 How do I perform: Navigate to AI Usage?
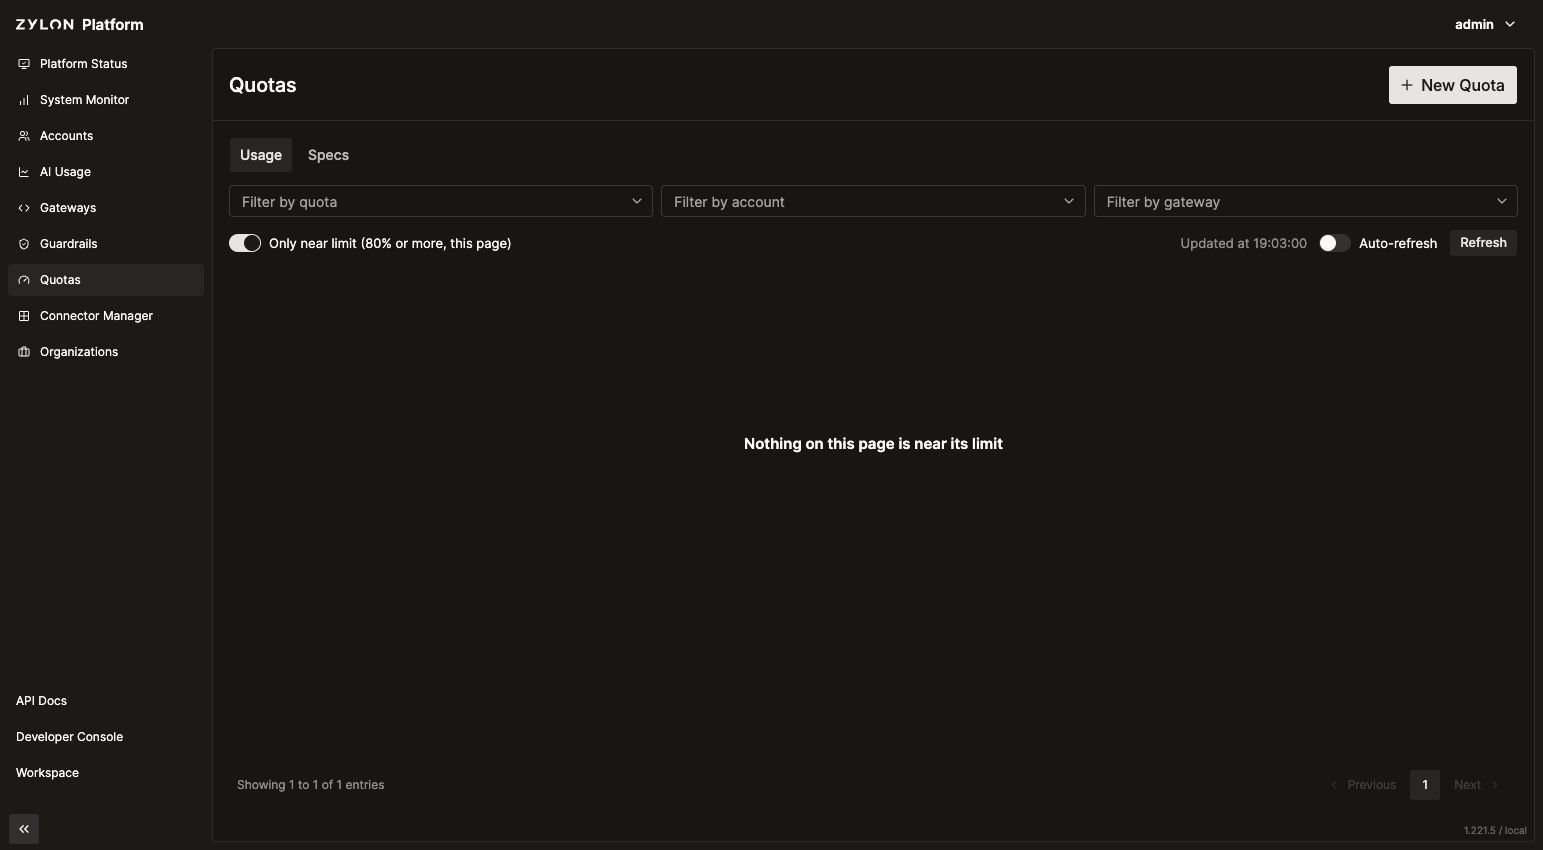[x=106, y=172]
